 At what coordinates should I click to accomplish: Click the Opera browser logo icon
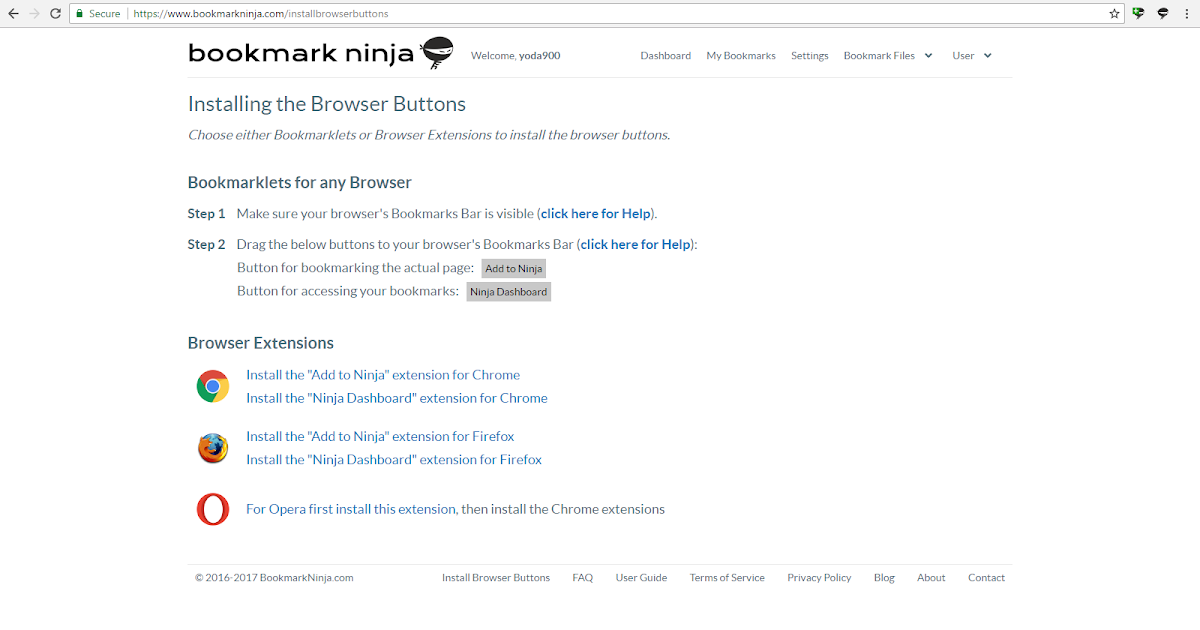coord(212,509)
